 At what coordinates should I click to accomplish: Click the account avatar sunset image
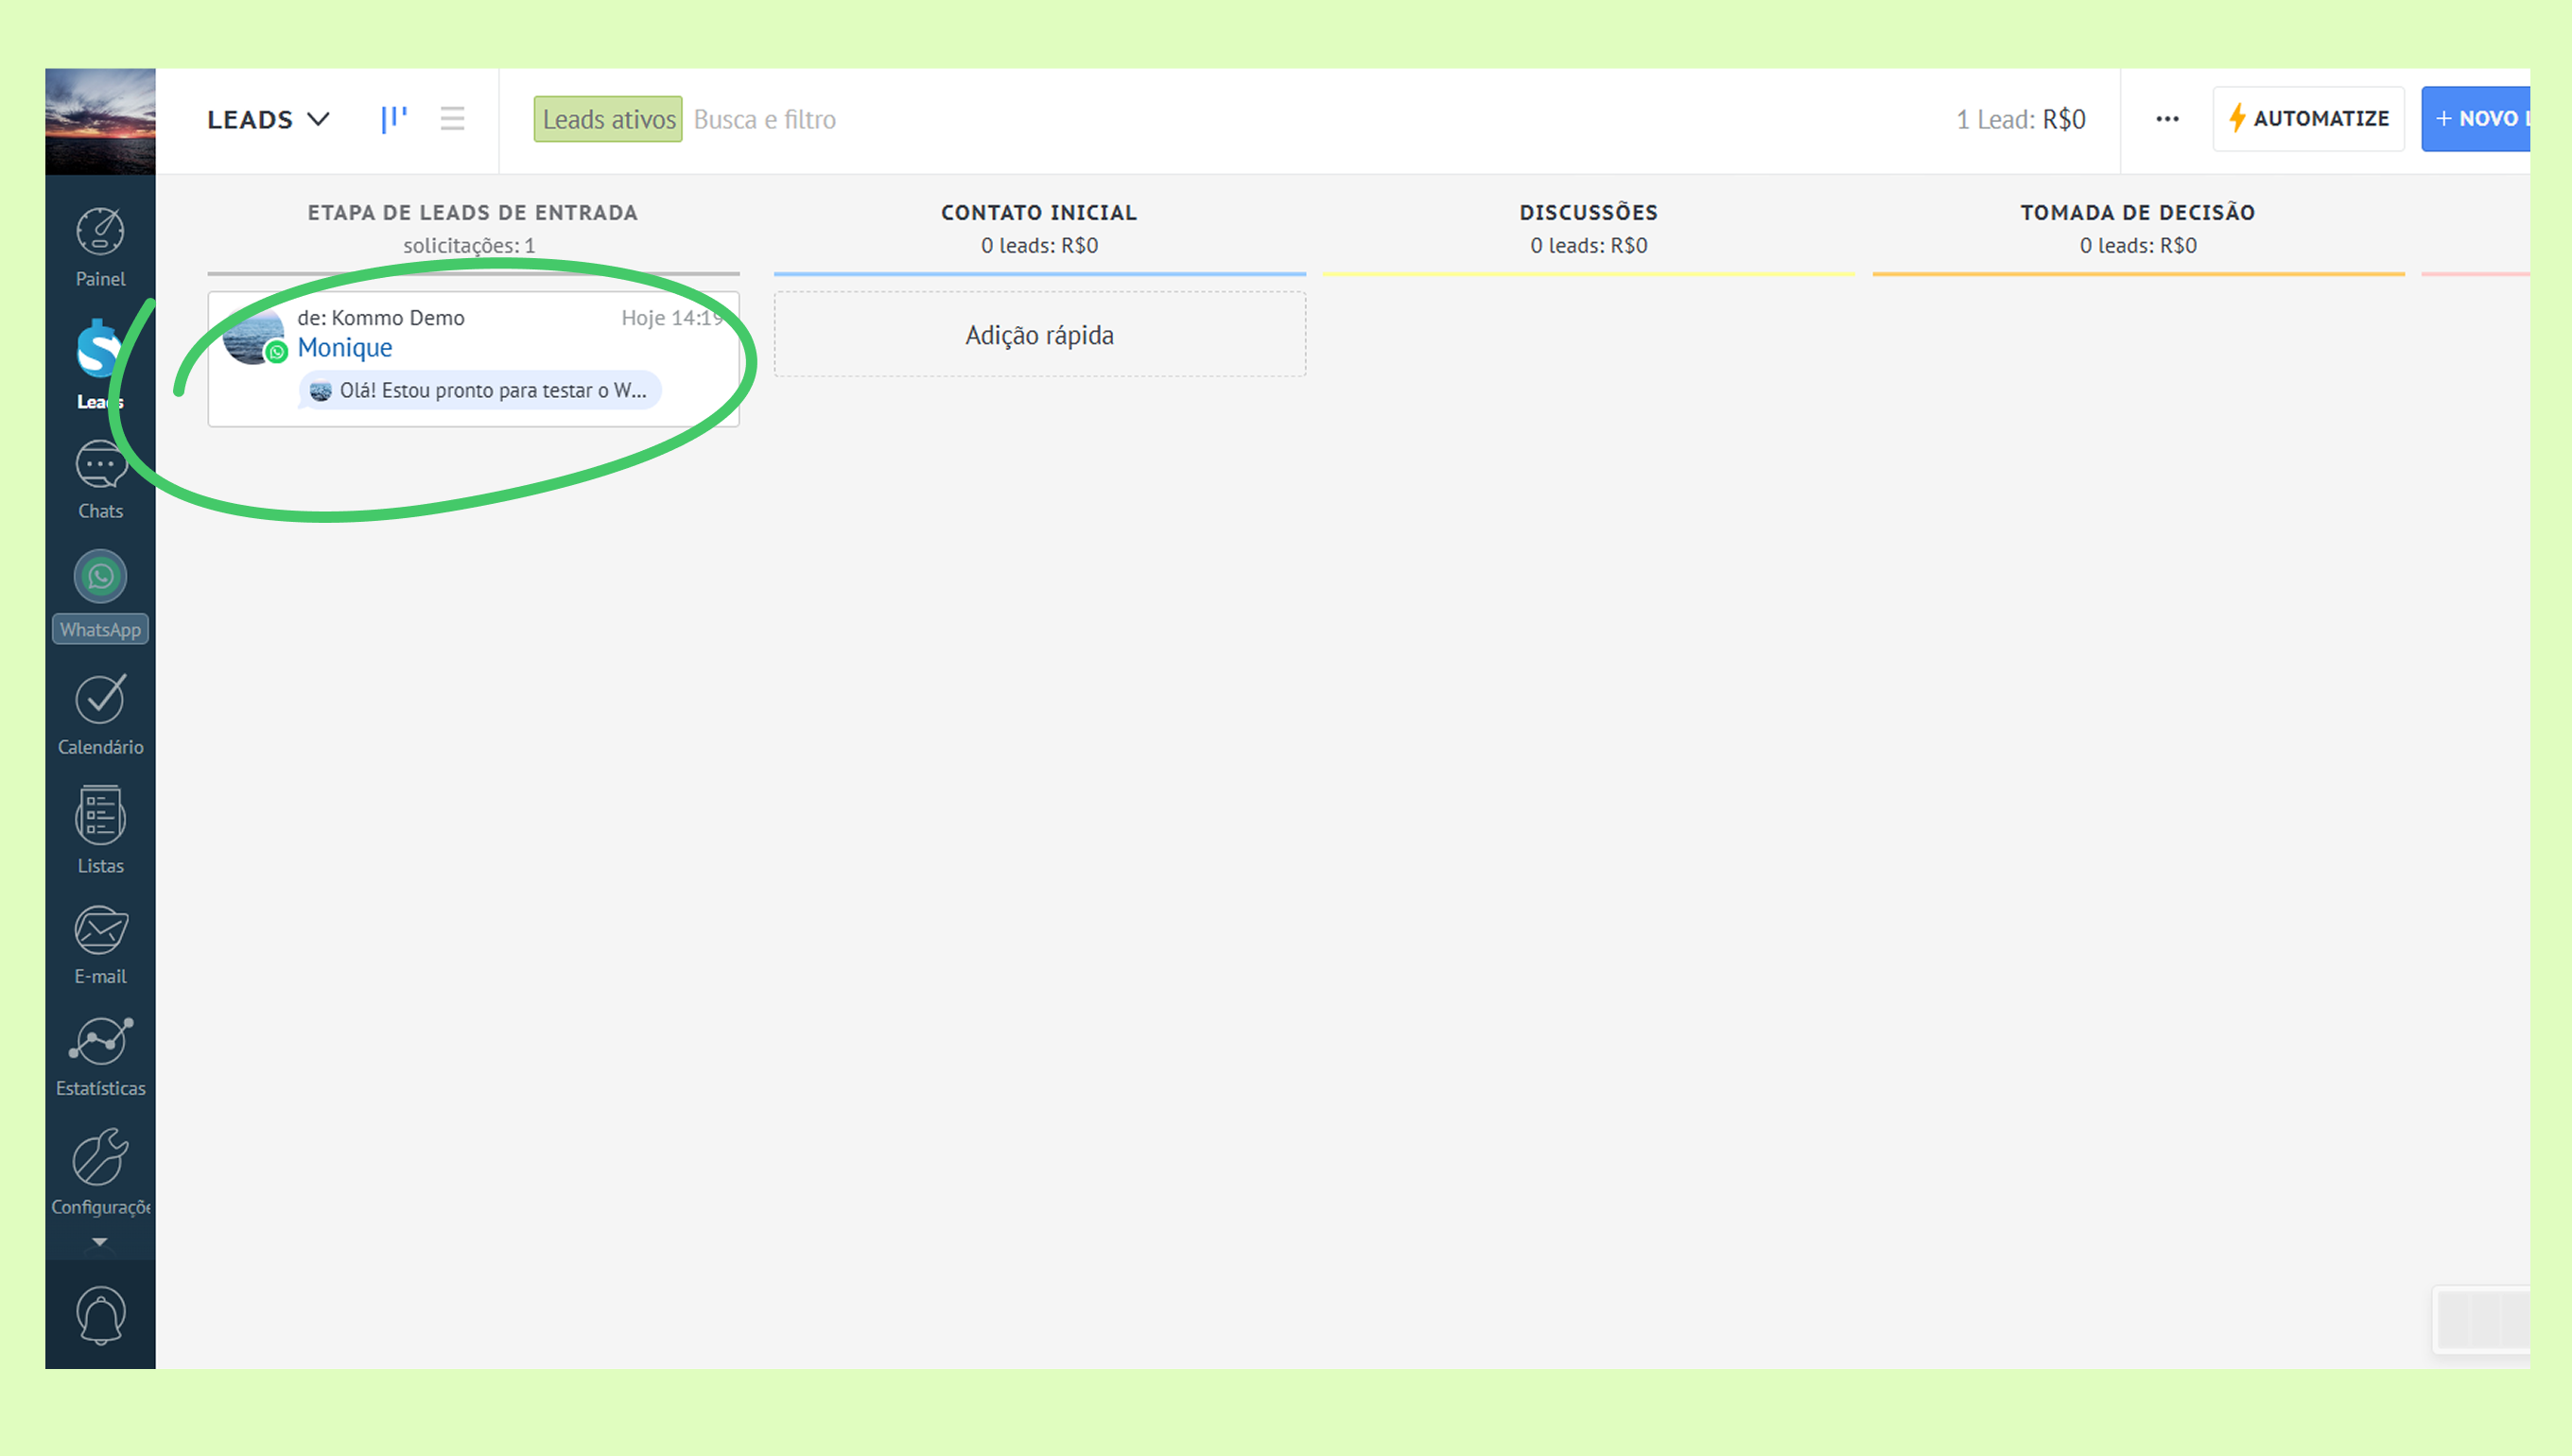(x=100, y=121)
